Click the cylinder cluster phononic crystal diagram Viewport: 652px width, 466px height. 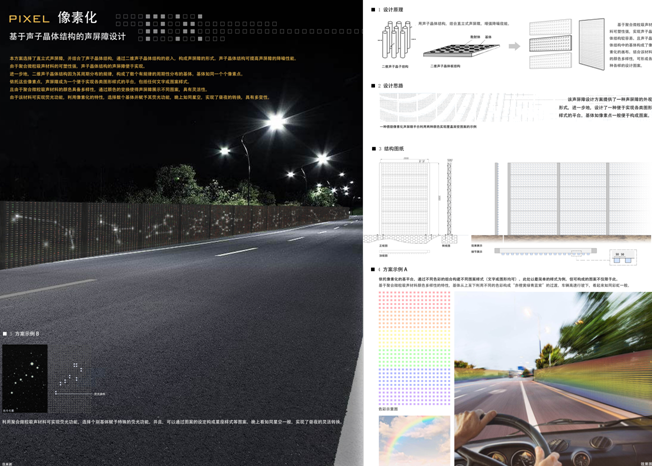(x=396, y=41)
